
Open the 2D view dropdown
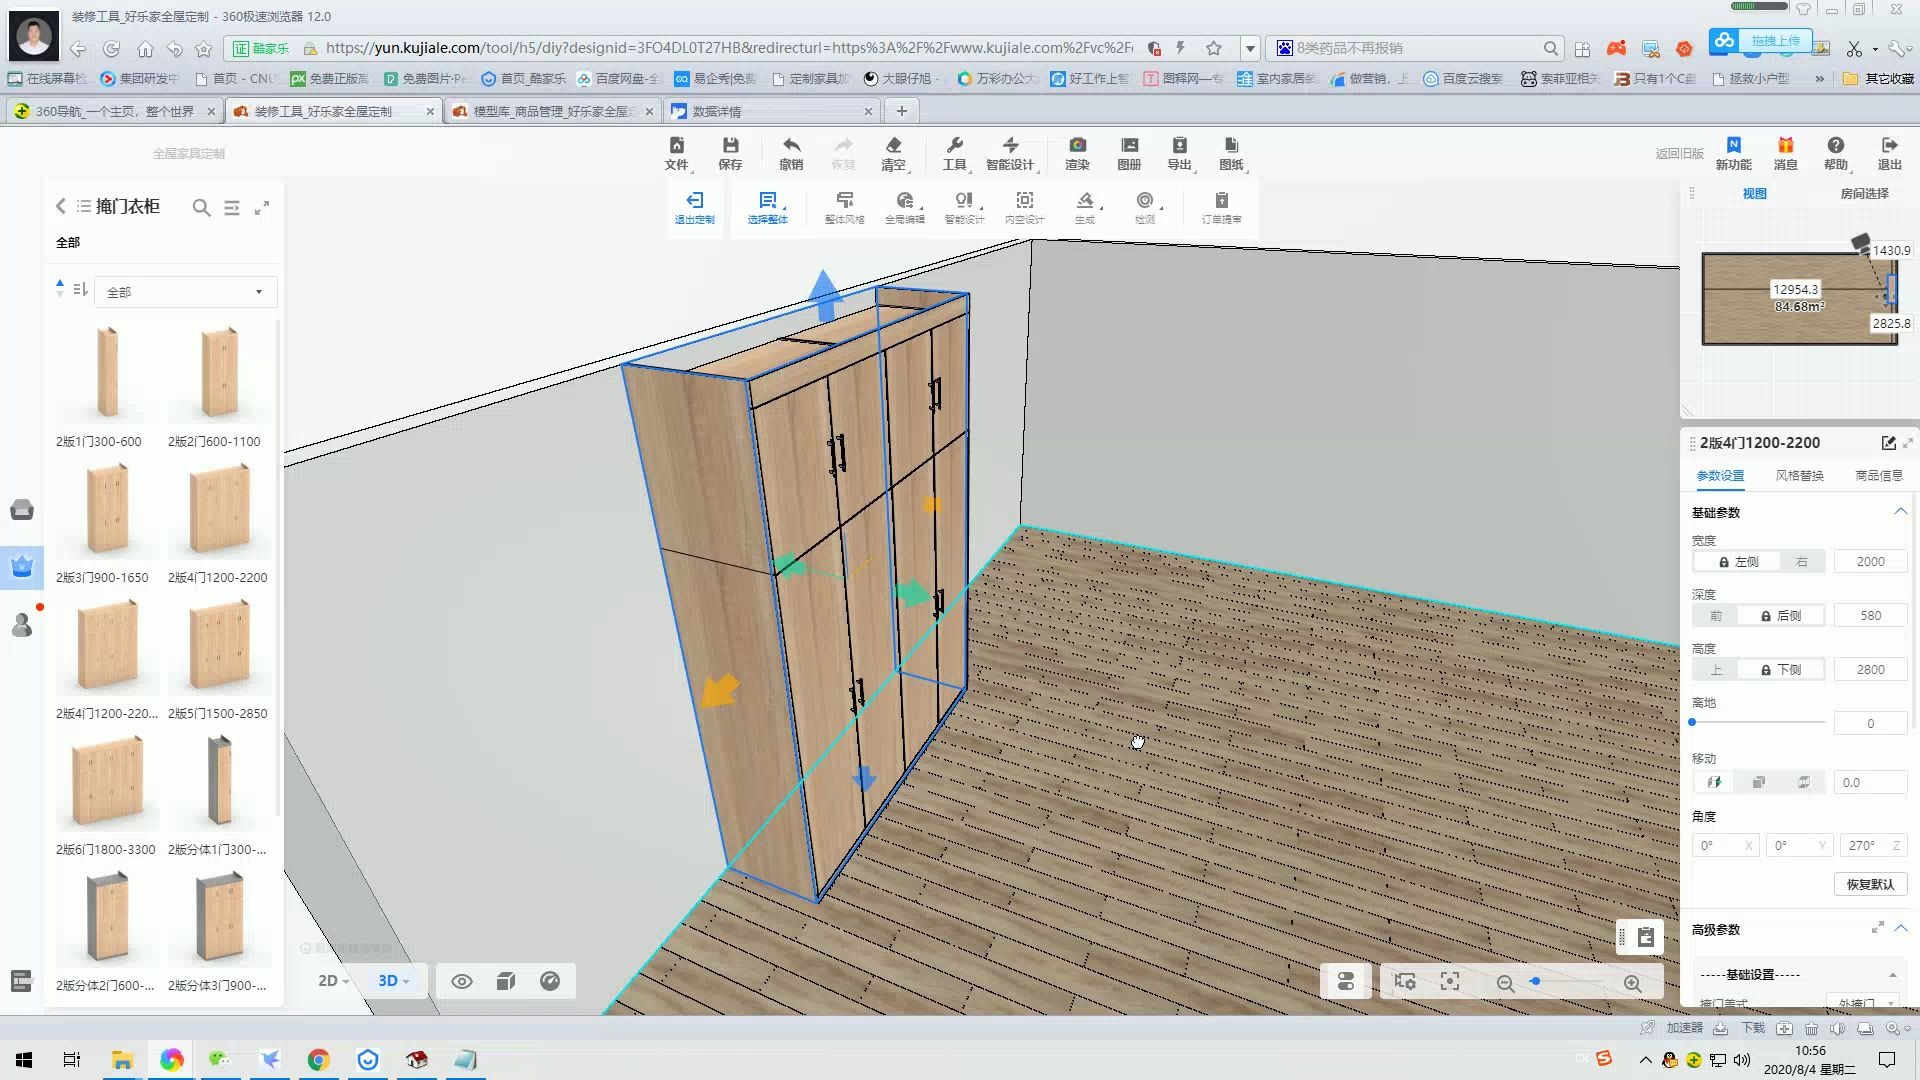(x=333, y=981)
